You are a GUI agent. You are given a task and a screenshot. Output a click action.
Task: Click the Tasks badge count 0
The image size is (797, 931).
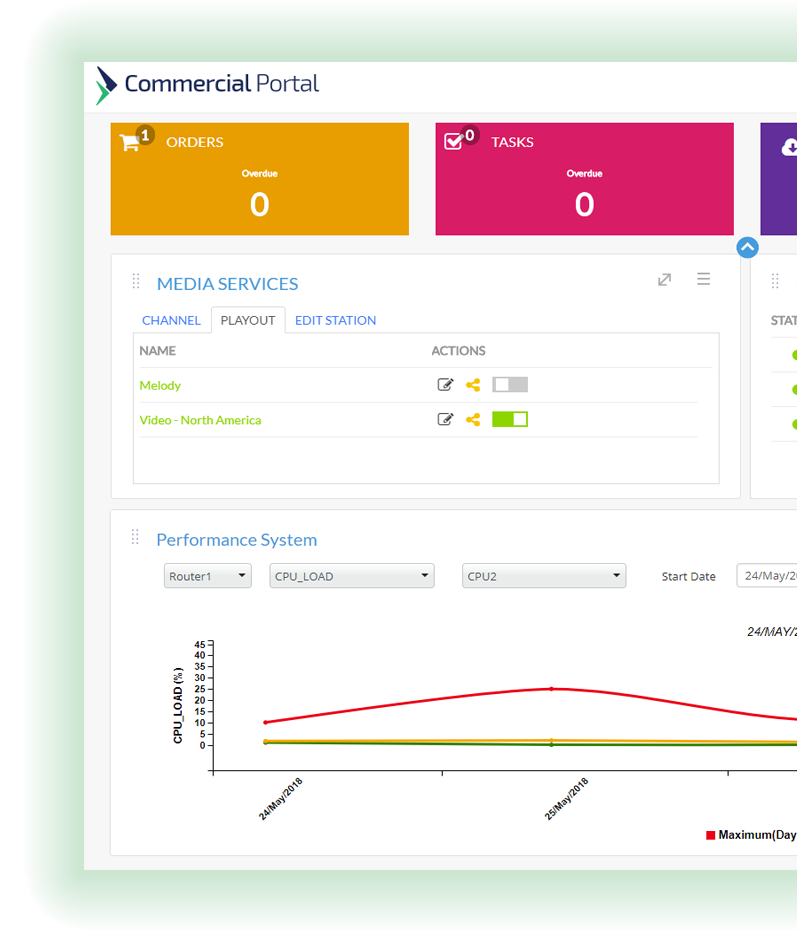pyautogui.click(x=470, y=135)
